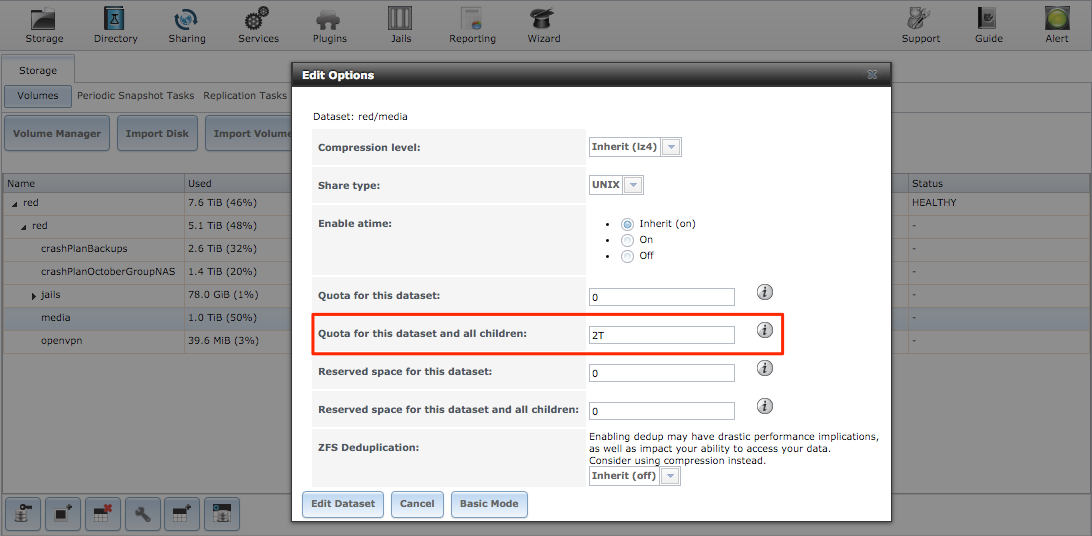
Task: Collapse the nested red dataset
Action: pos(24,226)
